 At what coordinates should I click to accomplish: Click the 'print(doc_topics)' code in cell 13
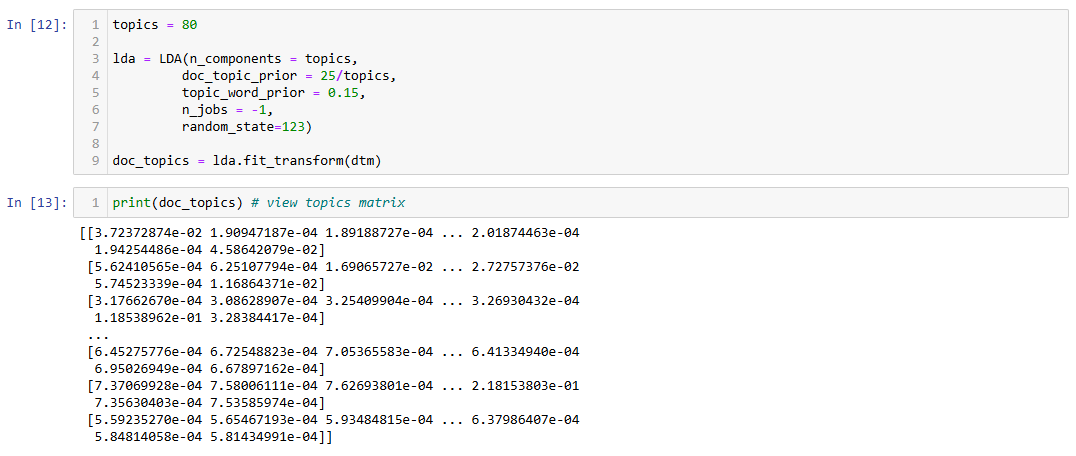pos(178,202)
